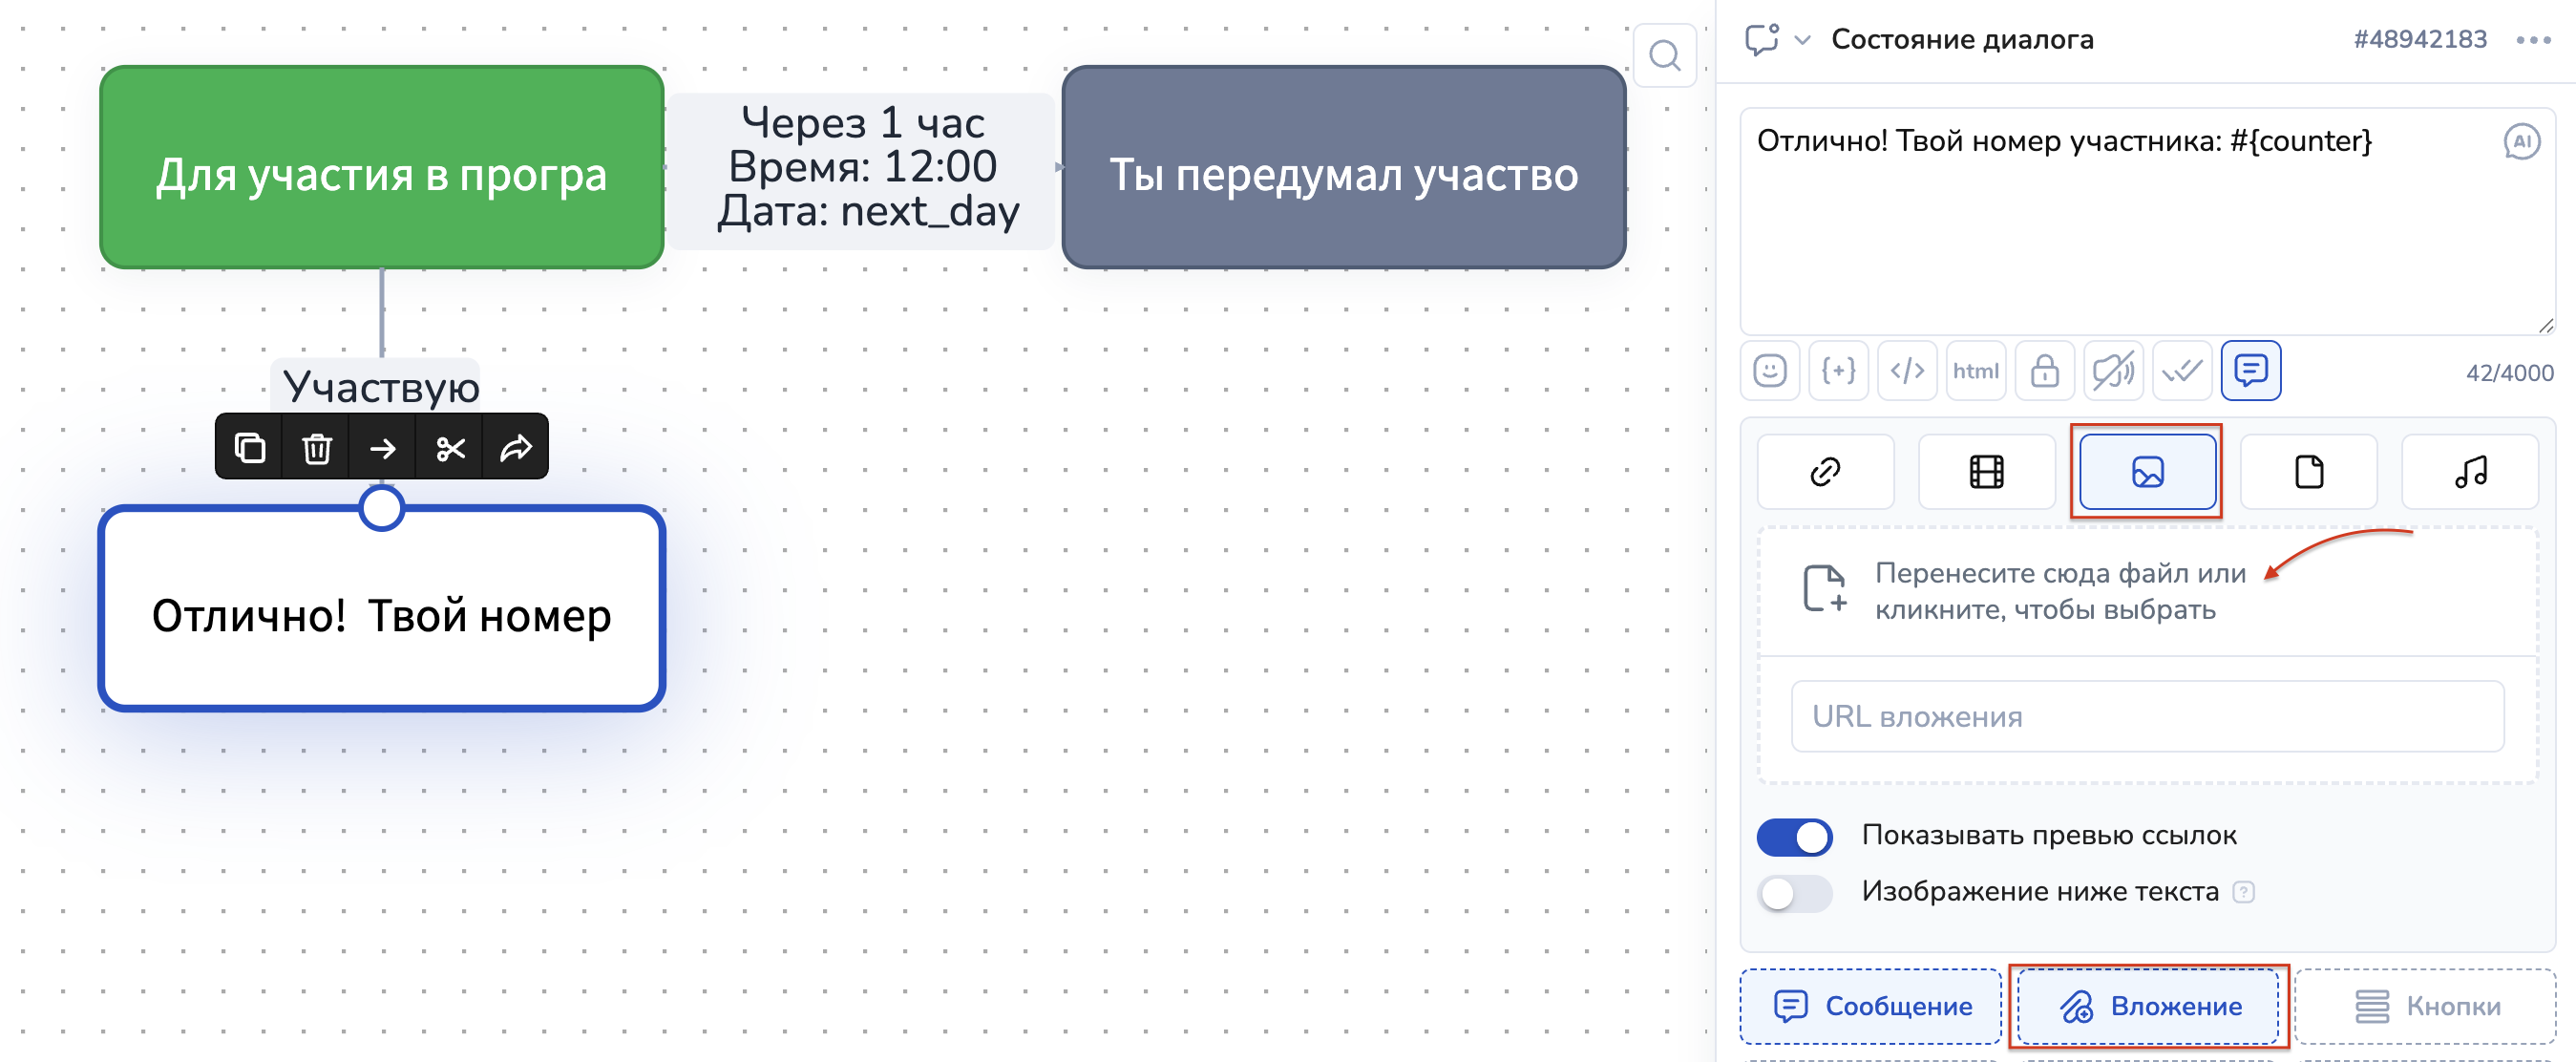Select the video attachment type icon

pyautogui.click(x=1986, y=472)
